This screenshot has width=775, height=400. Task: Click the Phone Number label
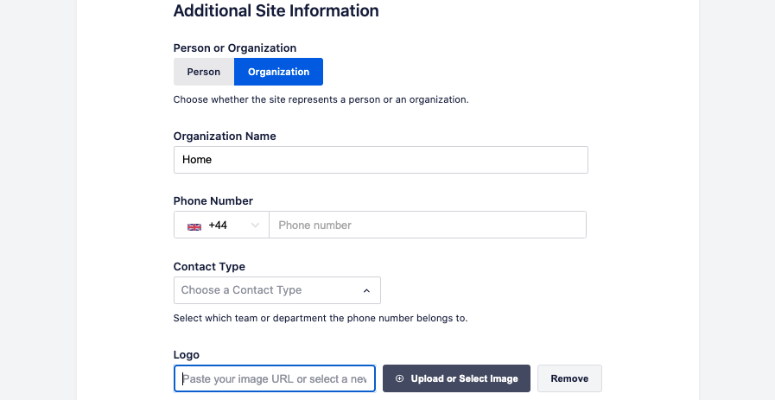point(213,201)
